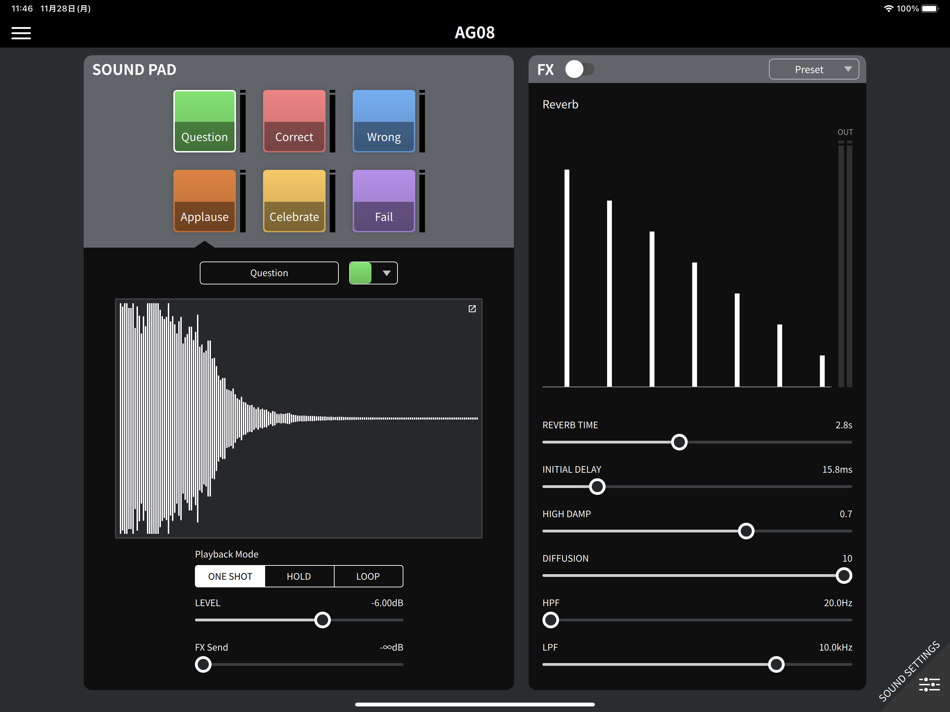The width and height of the screenshot is (950, 712).
Task: Select HOLD playback mode
Action: tap(299, 576)
